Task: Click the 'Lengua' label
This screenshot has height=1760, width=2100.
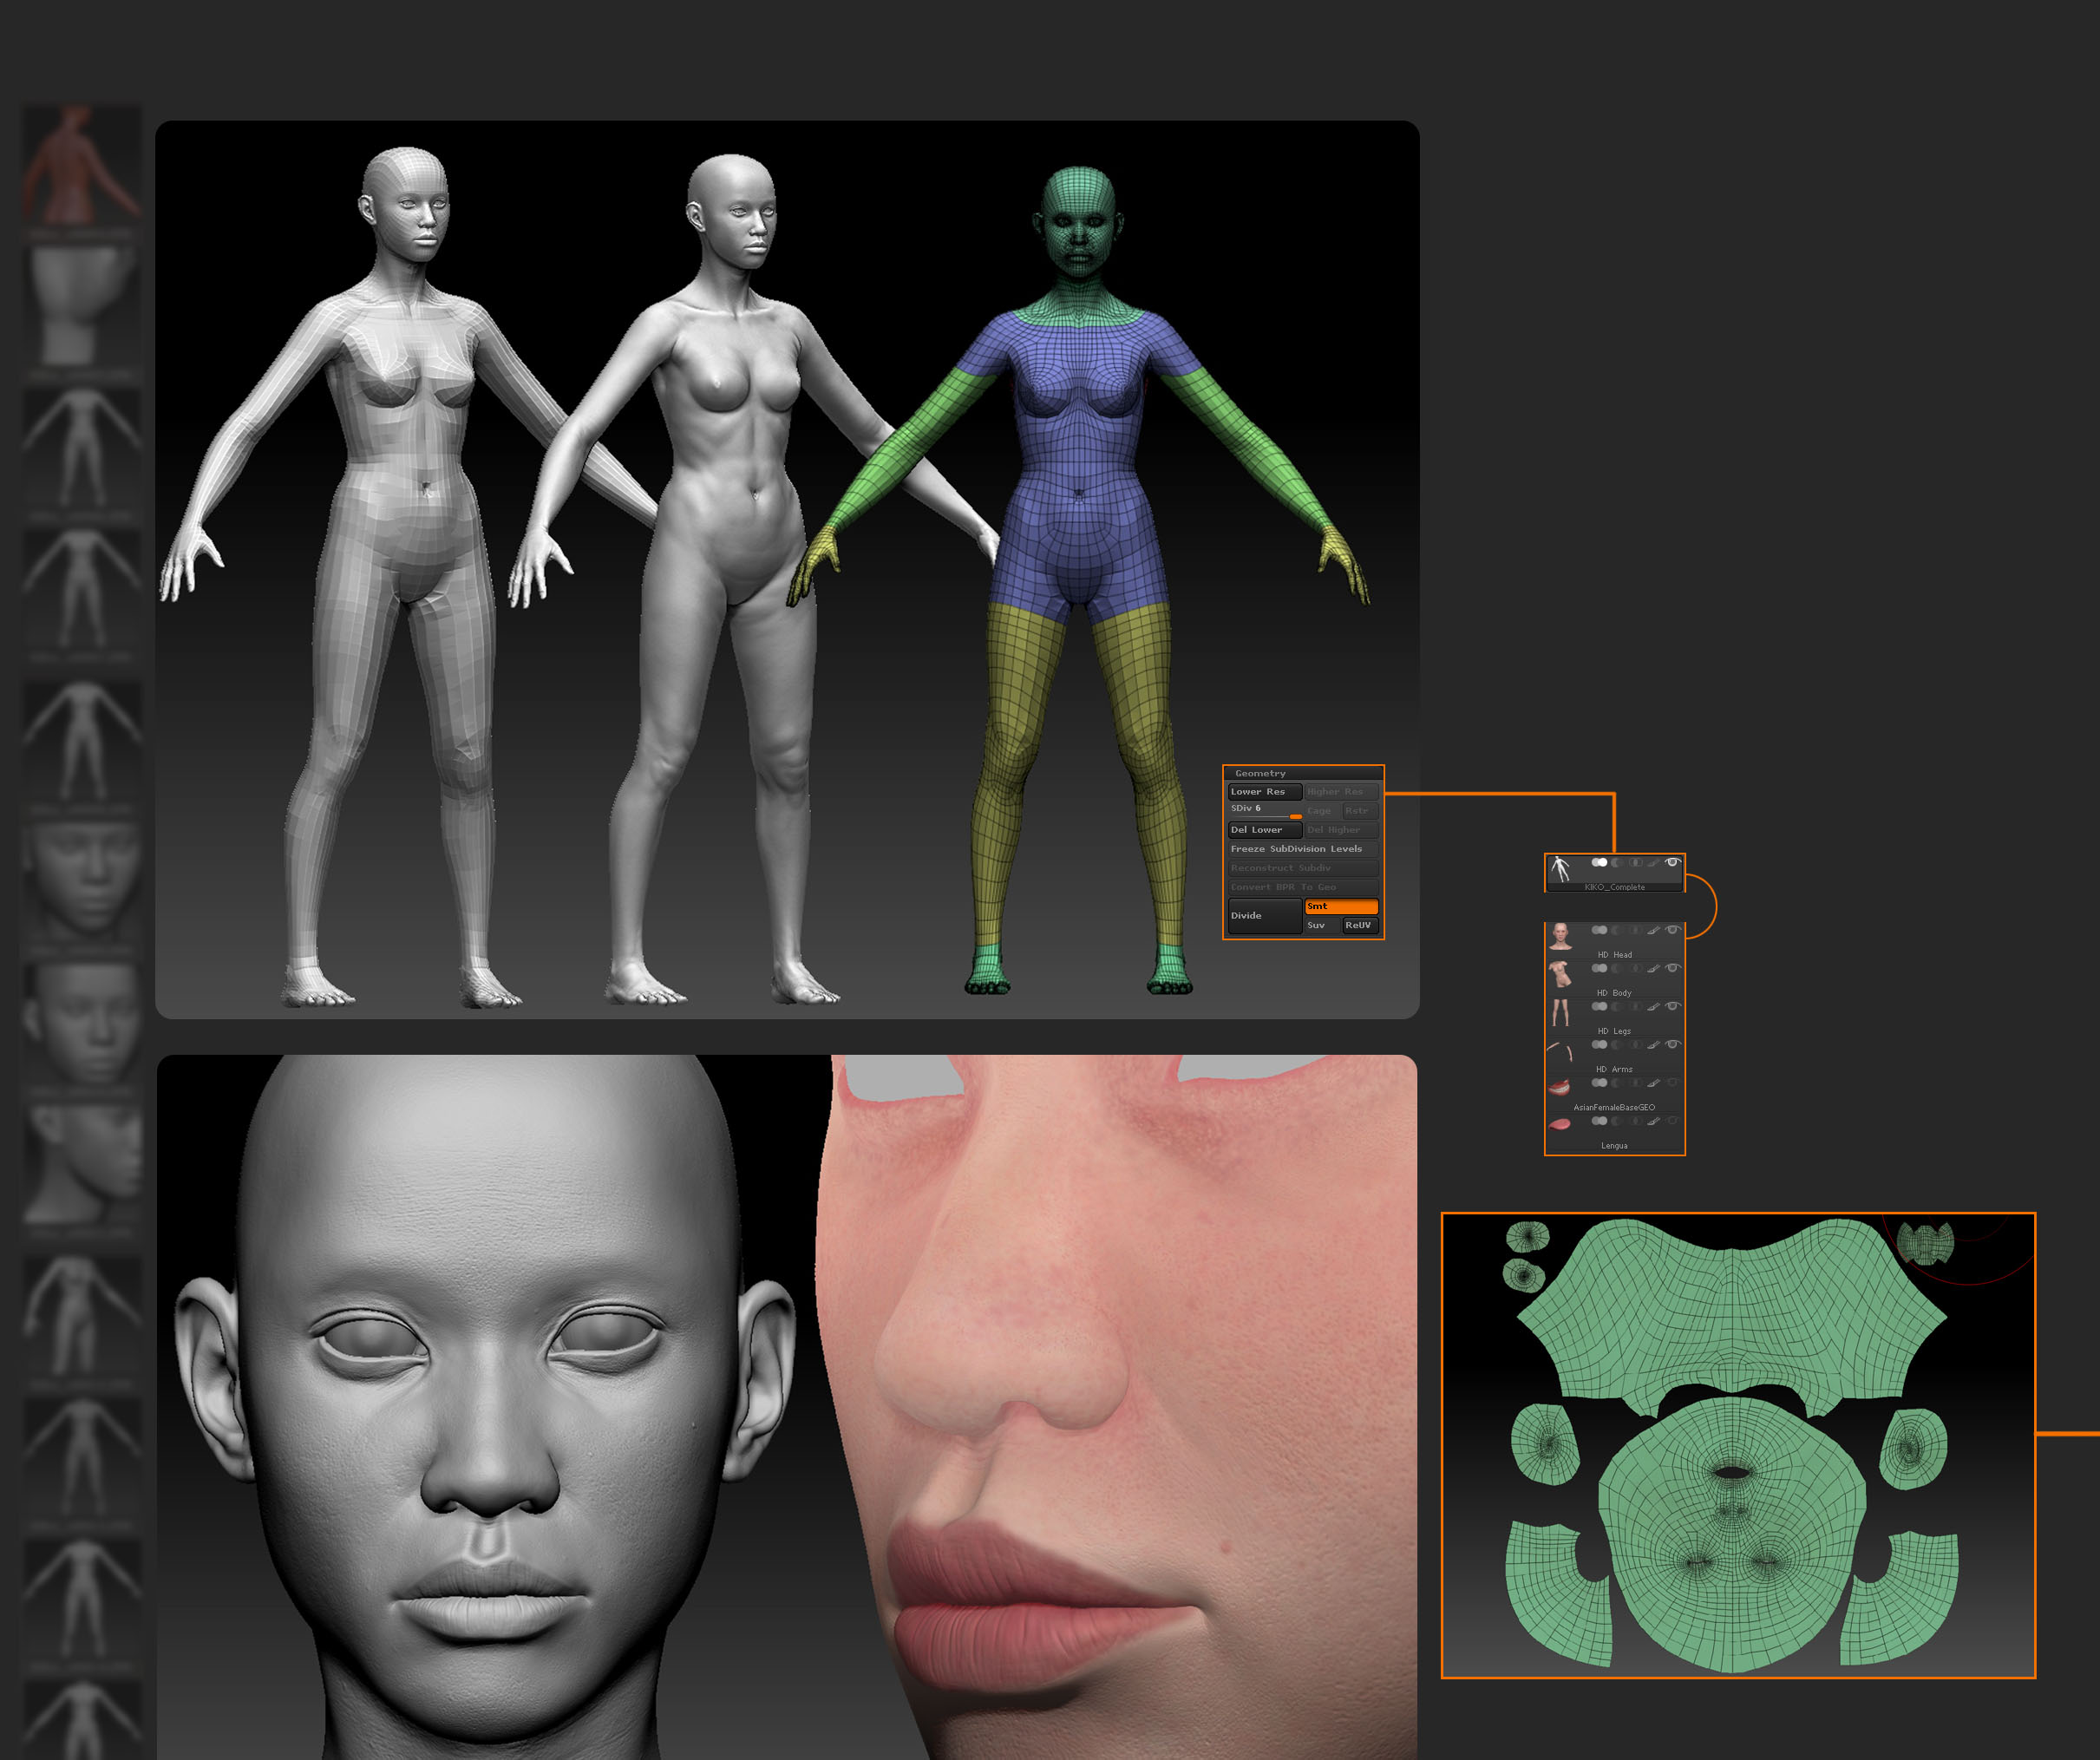Action: (1615, 1146)
